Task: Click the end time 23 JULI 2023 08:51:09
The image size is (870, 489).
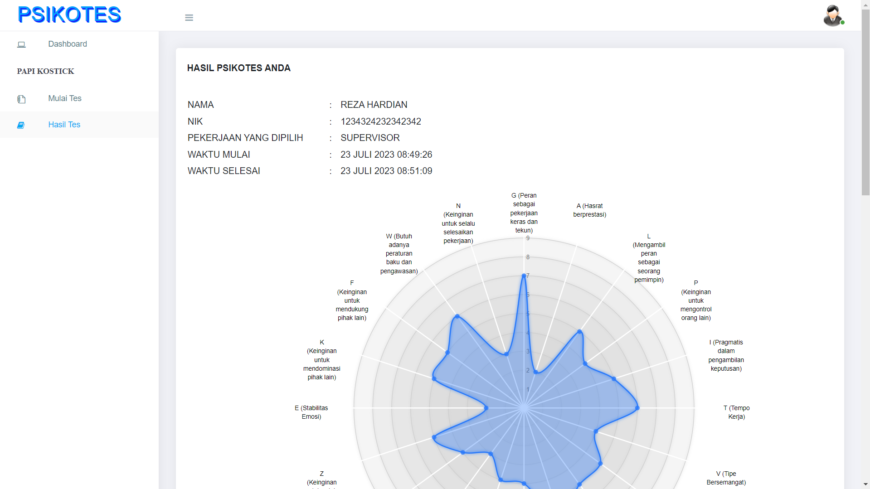Action: pyautogui.click(x=386, y=171)
